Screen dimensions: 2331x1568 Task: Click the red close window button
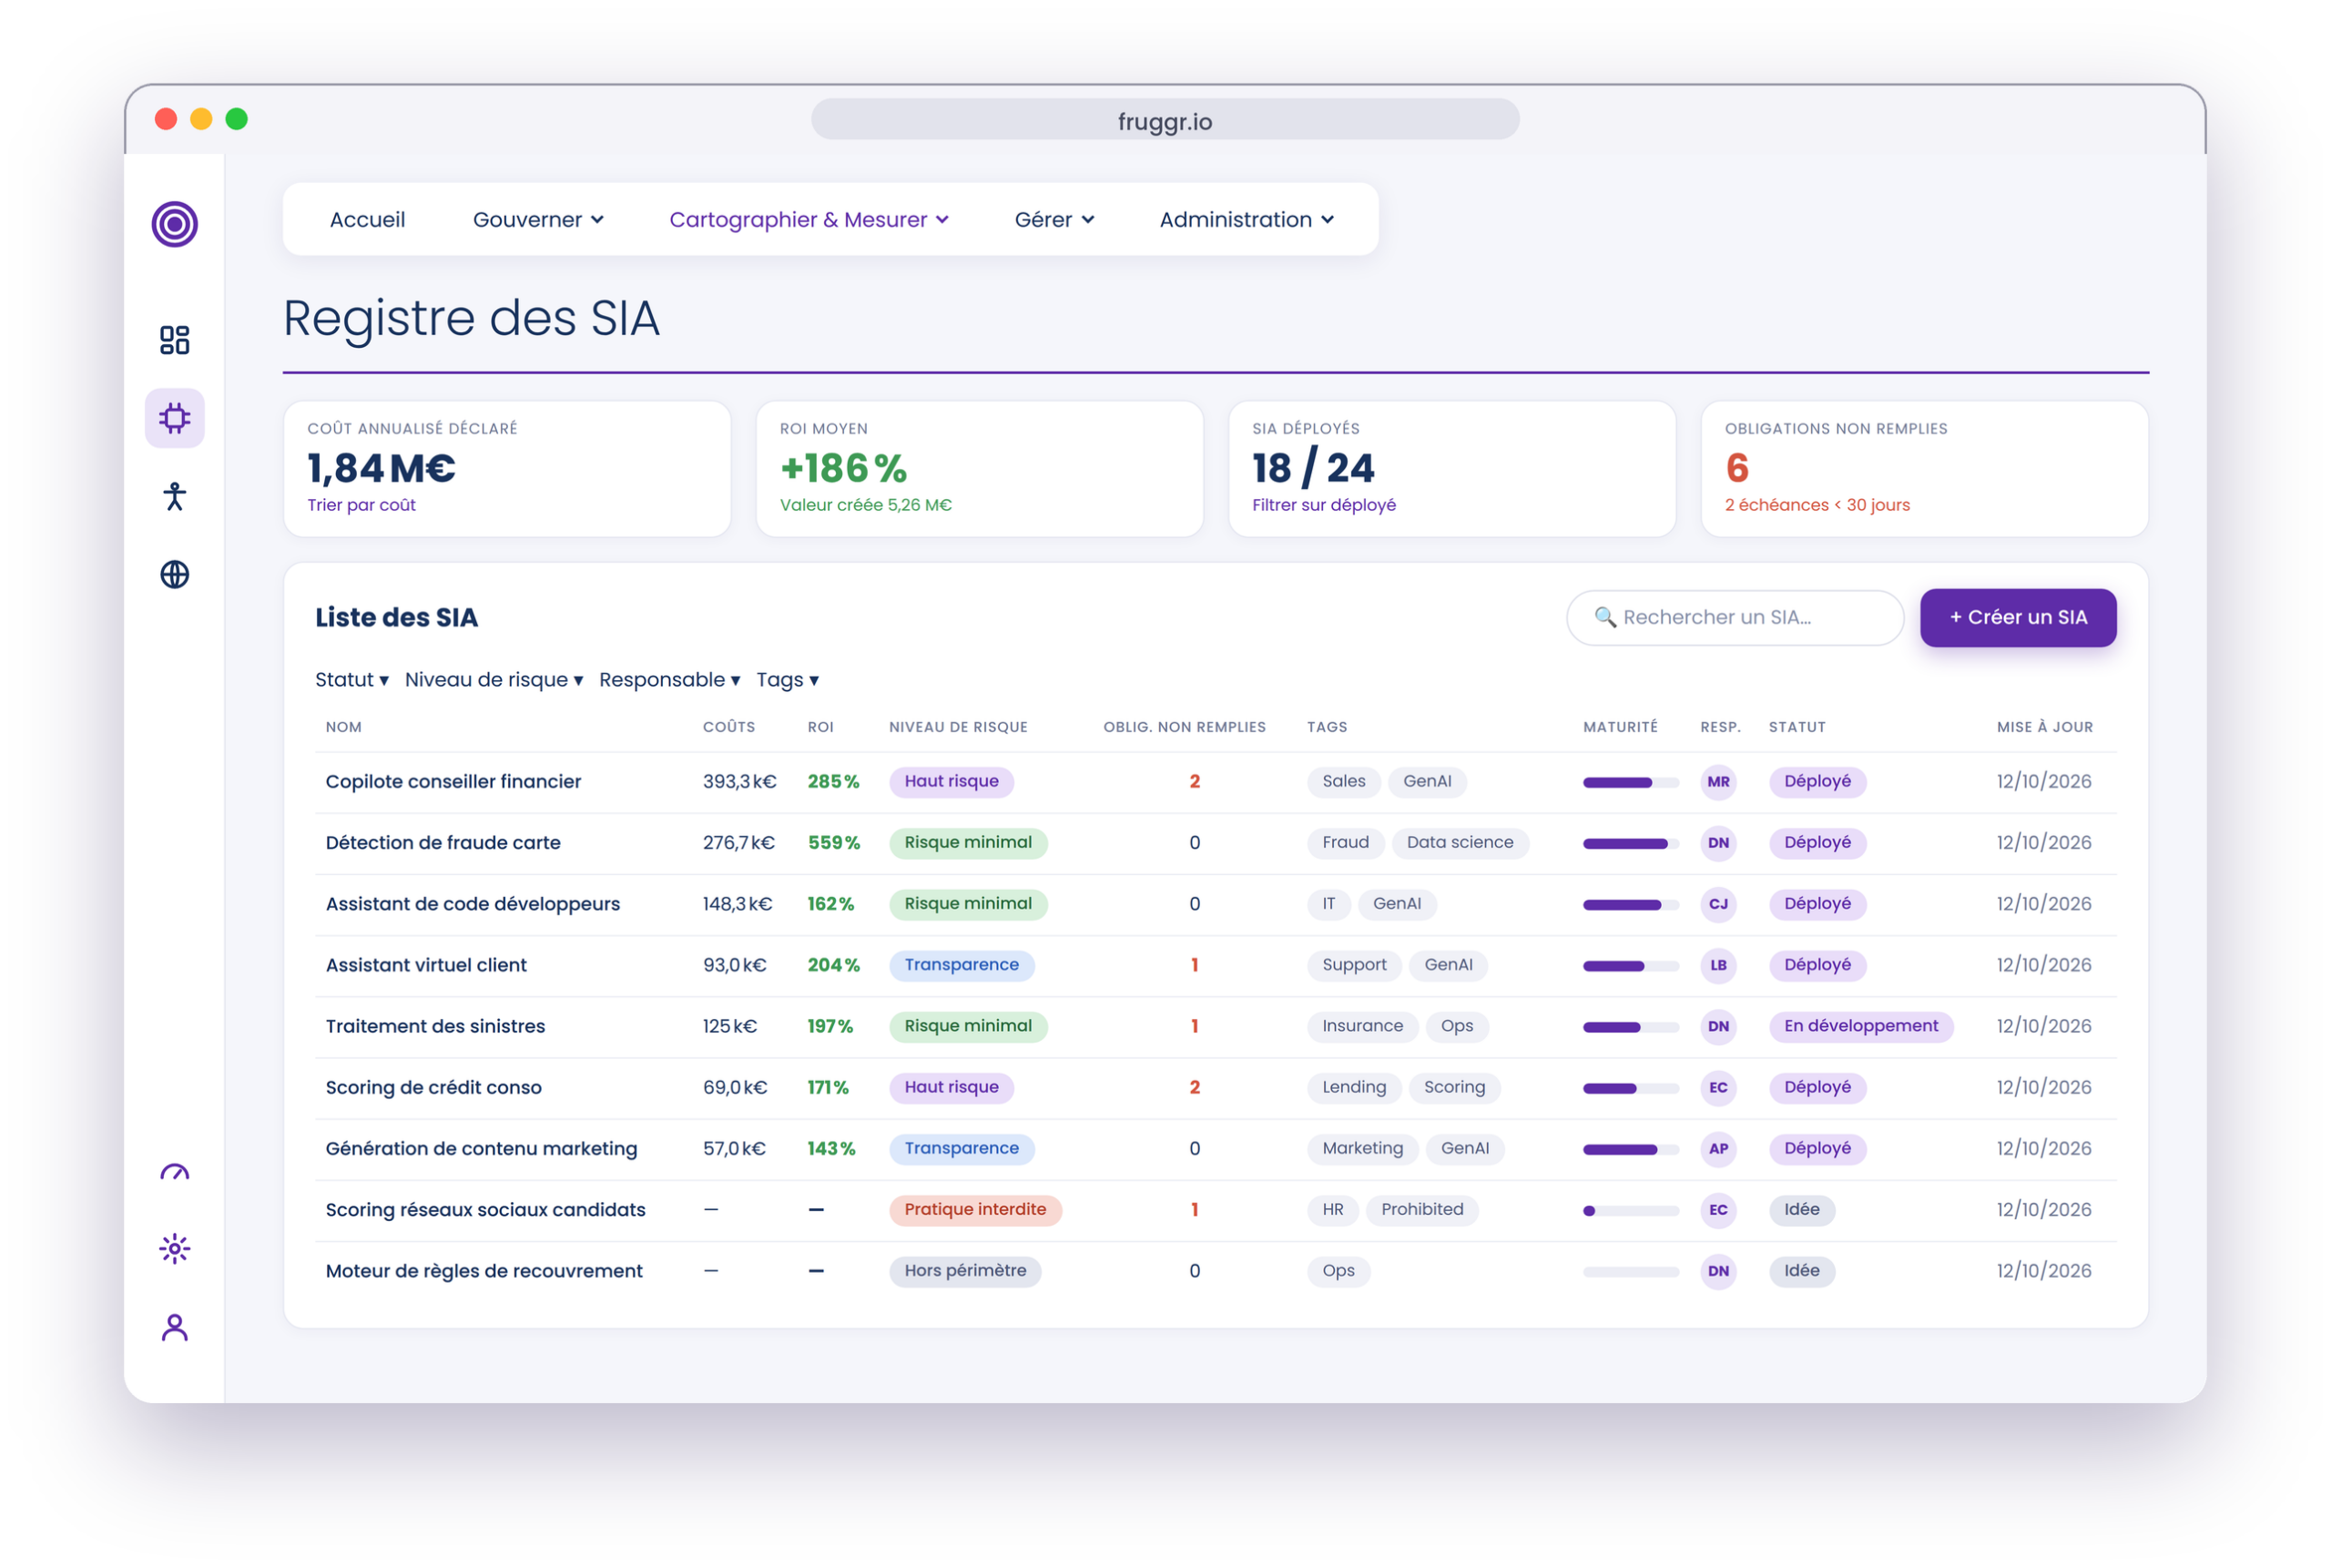(x=166, y=119)
